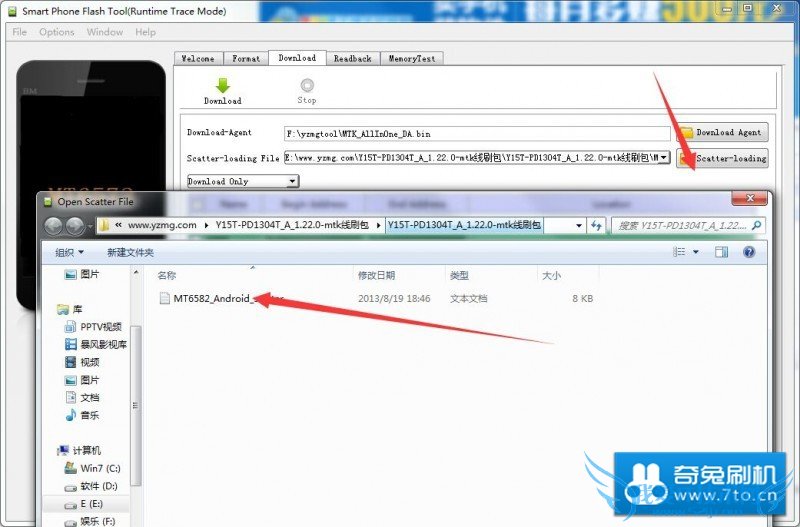
Task: Sort by the 修改日期 column header
Action: coord(377,275)
